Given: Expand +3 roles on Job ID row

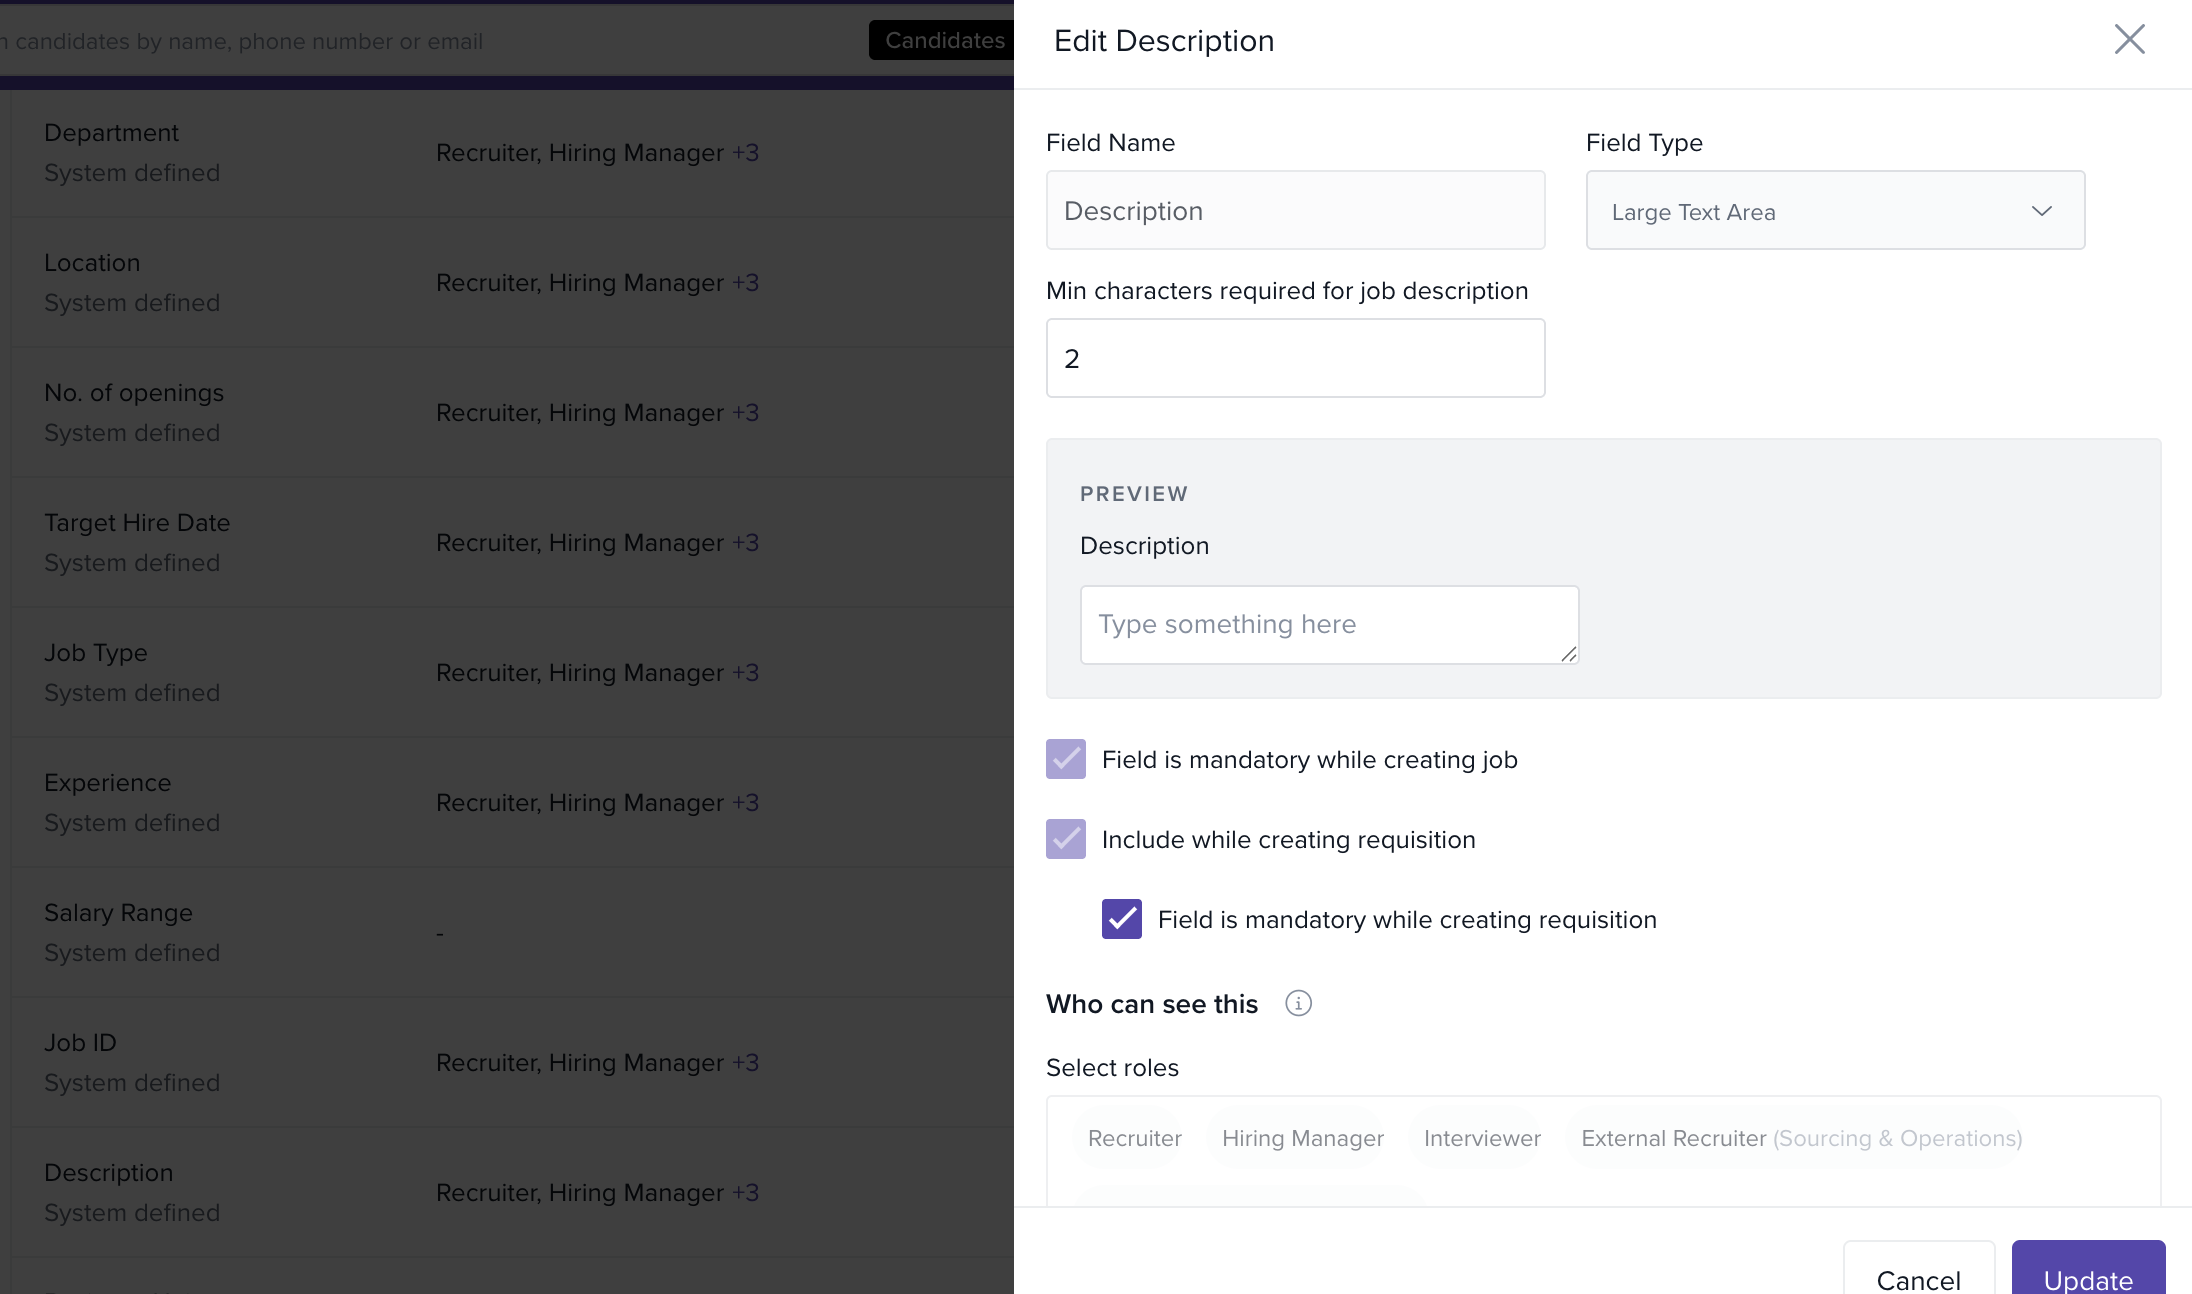Looking at the screenshot, I should pyautogui.click(x=745, y=1063).
